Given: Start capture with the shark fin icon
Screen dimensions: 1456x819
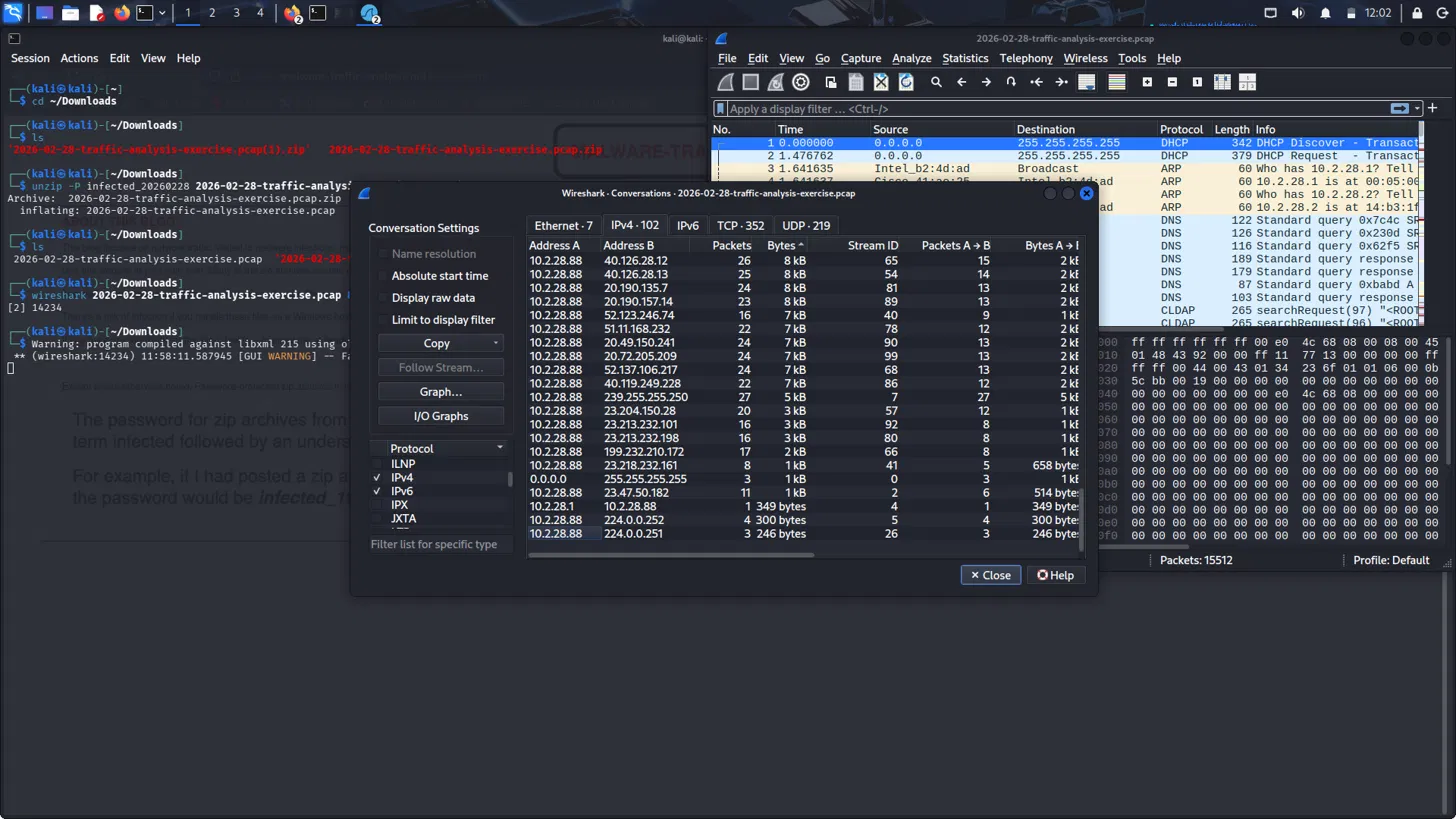Looking at the screenshot, I should (x=726, y=82).
